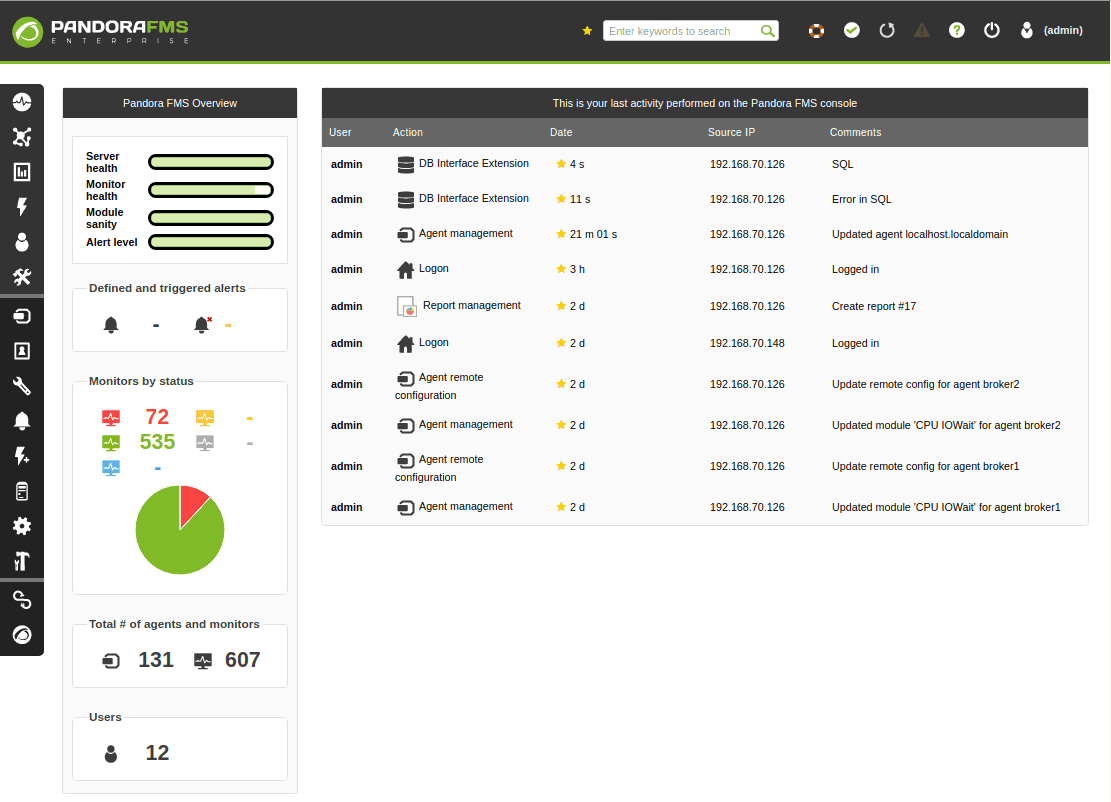Image resolution: width=1111 pixels, height=802 pixels.
Task: Click the green normal monitor status icon
Action: click(x=111, y=444)
